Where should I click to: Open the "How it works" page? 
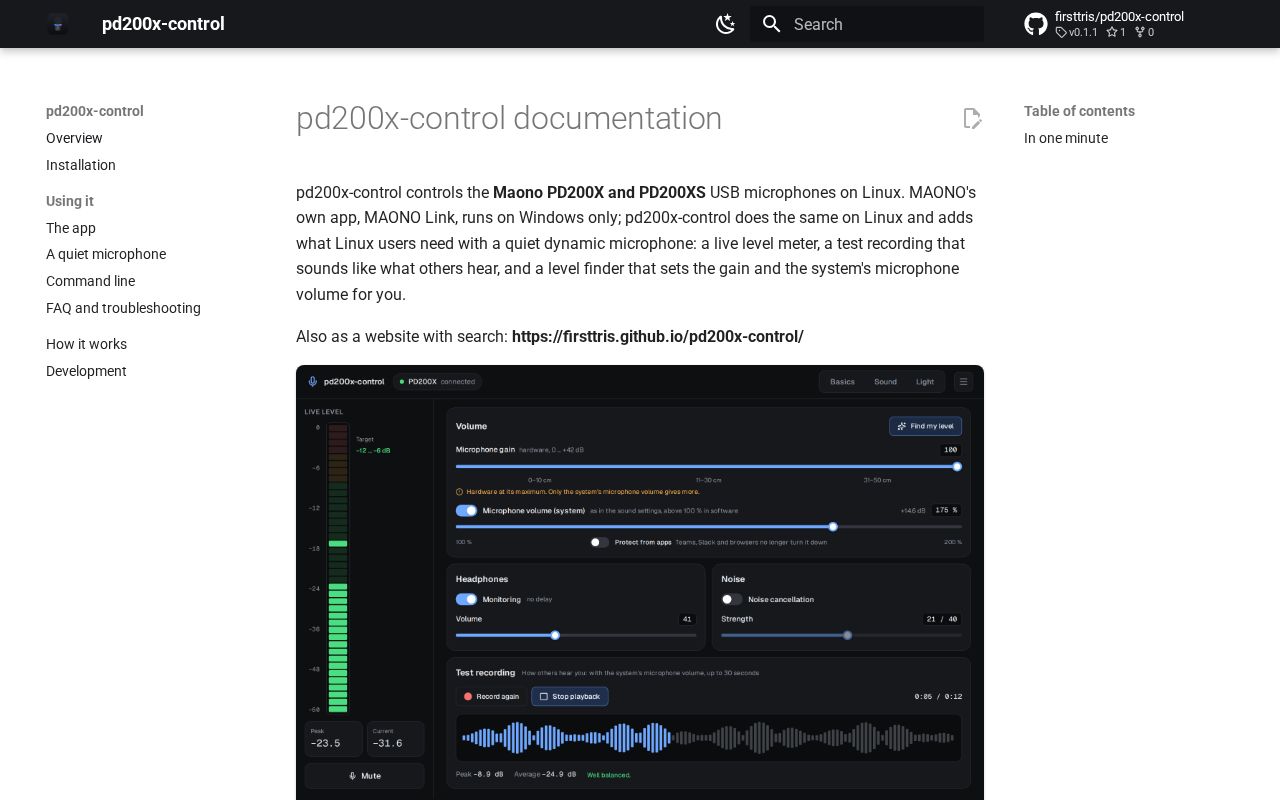[x=86, y=344]
